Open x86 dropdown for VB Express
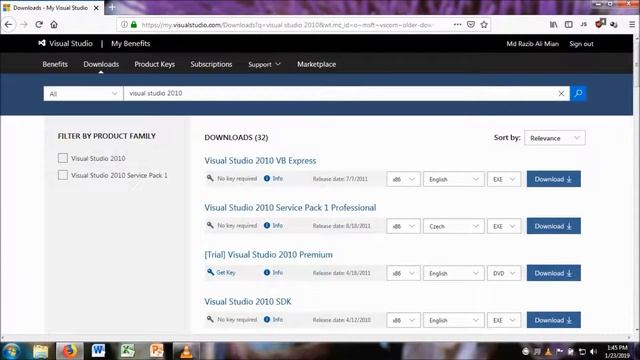This screenshot has width=640, height=360. tap(403, 179)
